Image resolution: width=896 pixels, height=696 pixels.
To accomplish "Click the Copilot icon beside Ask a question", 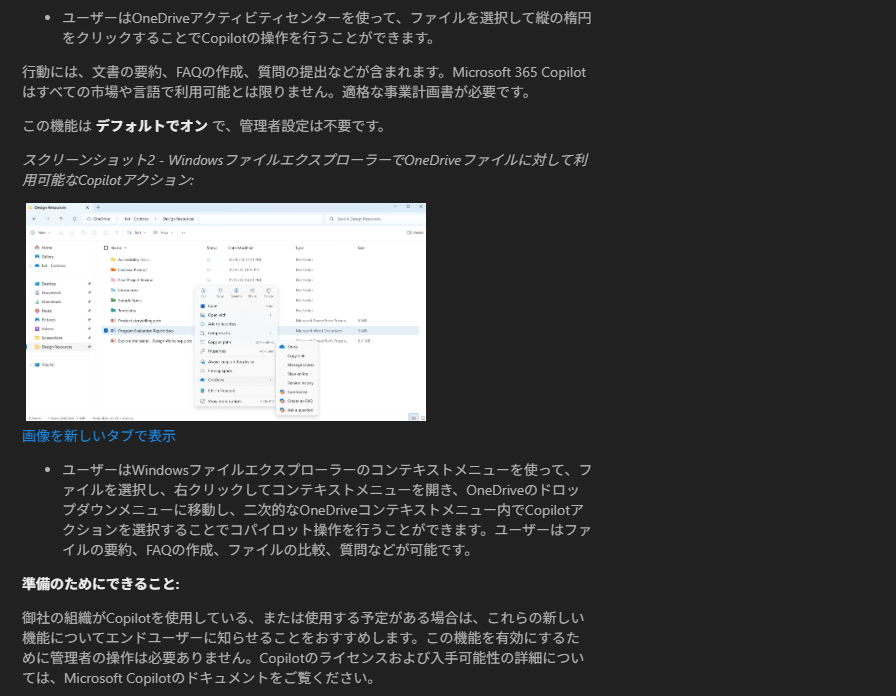I will coord(282,410).
